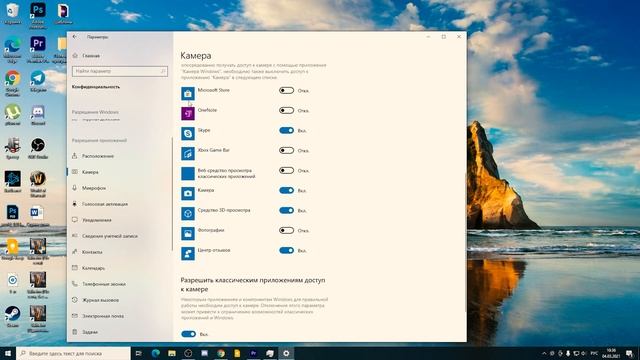Image resolution: width=640 pixels, height=360 pixels.
Task: Open the Premiere Pro desktop shortcut
Action: [38, 49]
